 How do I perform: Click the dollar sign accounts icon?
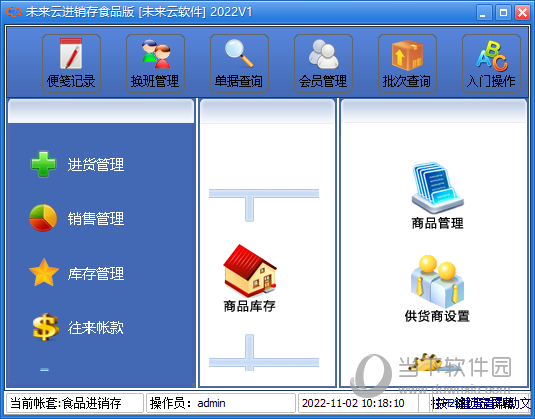45,327
